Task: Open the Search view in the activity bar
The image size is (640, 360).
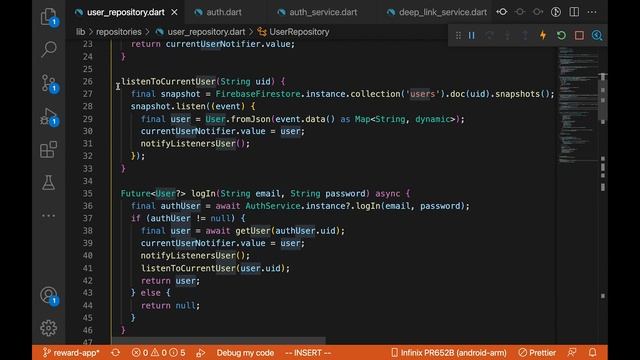Action: click(49, 49)
